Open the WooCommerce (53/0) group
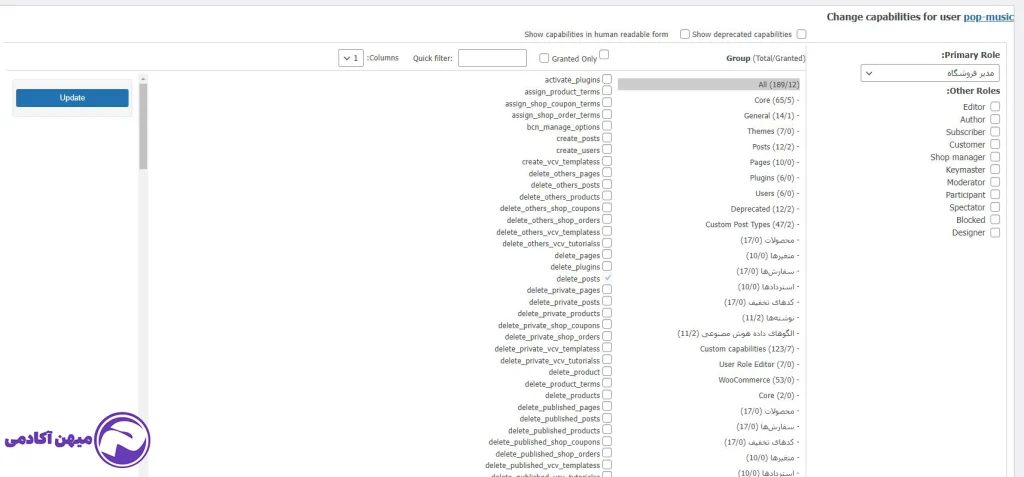Image resolution: width=1024 pixels, height=477 pixels. pos(757,380)
